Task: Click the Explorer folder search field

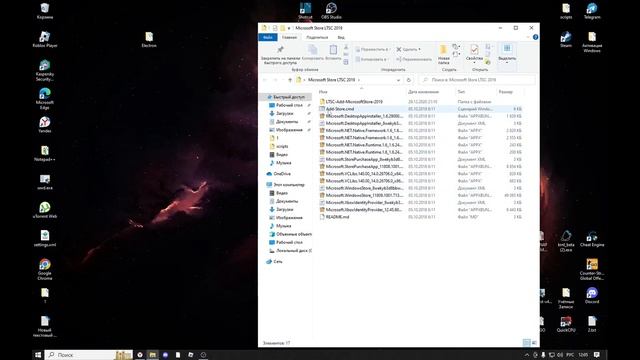Action: pos(477,80)
